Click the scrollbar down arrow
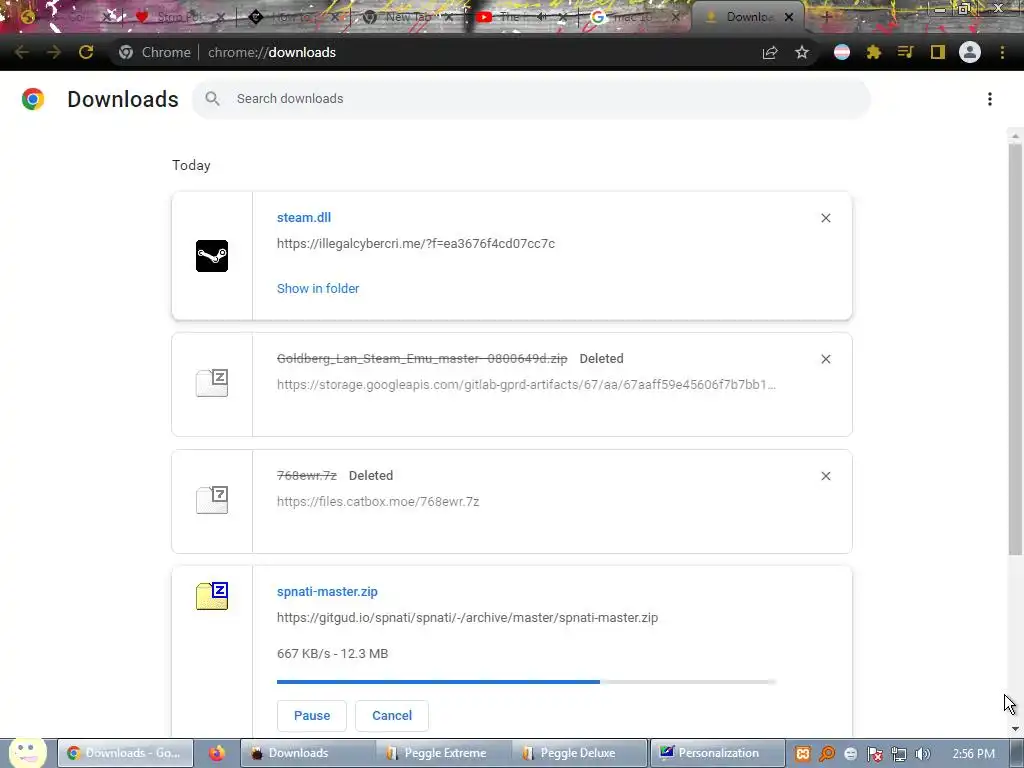 click(1015, 729)
